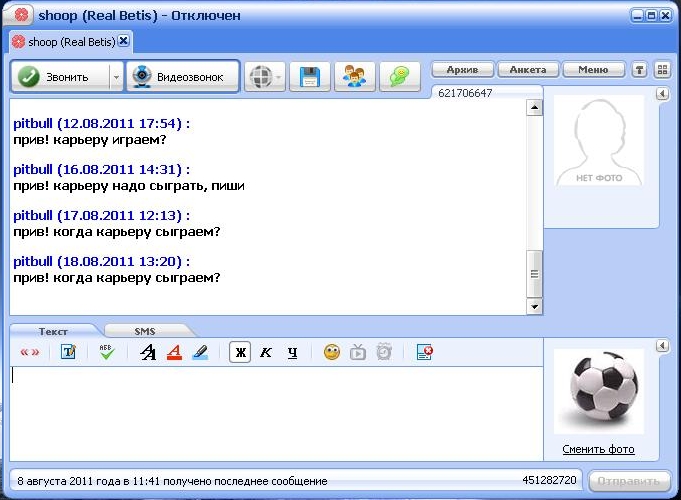Open the Меню button
Viewport: 681px width, 500px height.
pos(593,70)
